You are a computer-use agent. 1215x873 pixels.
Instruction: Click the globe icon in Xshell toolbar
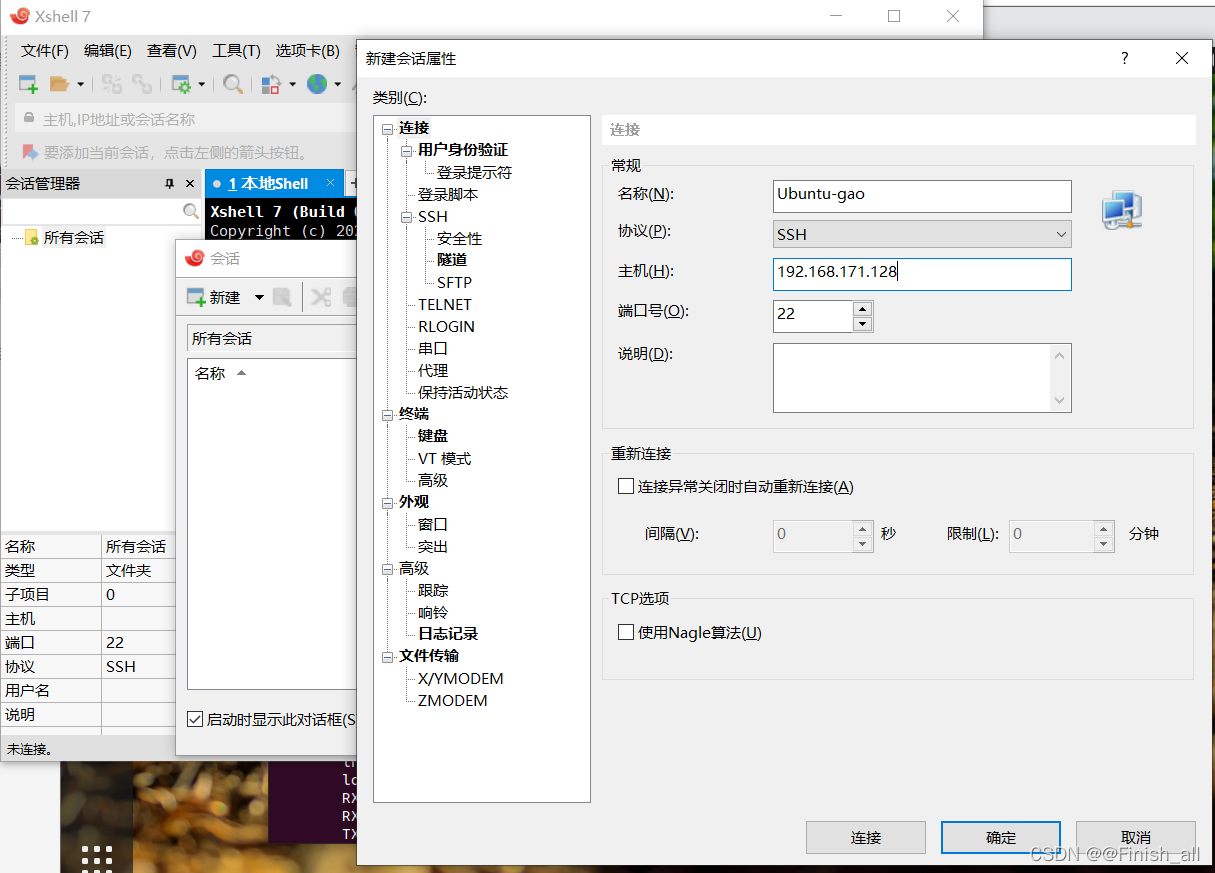(x=317, y=84)
